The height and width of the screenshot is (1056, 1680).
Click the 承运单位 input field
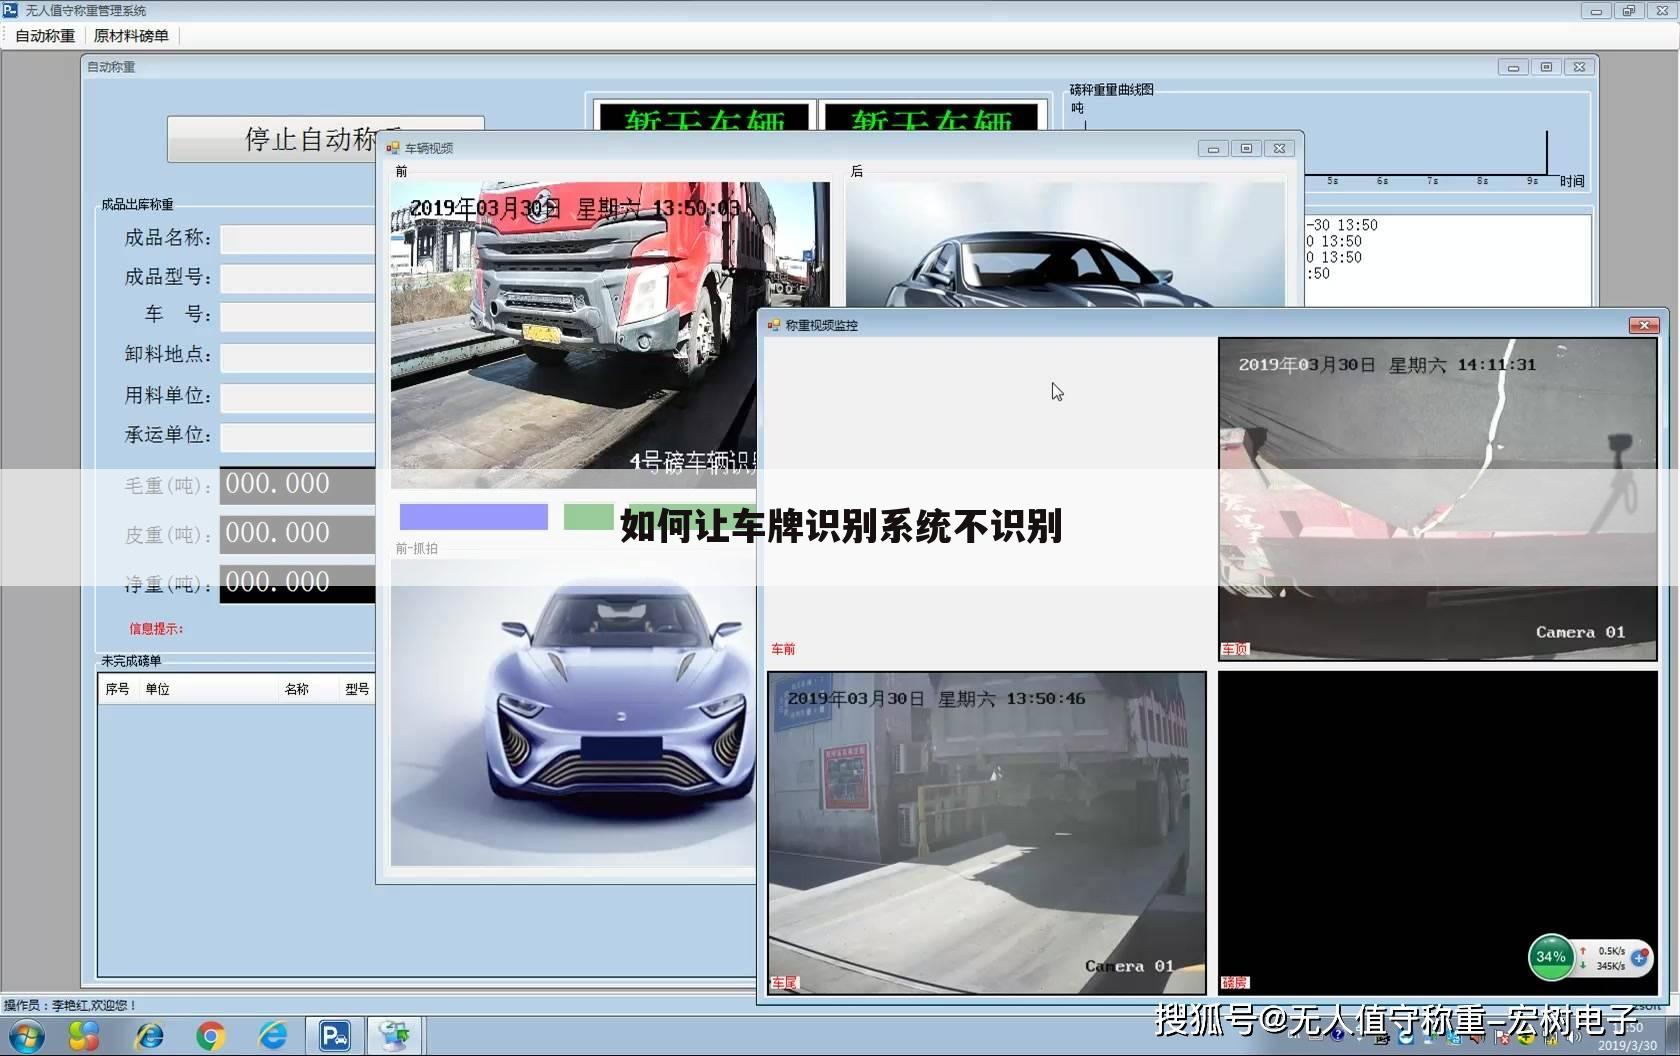pyautogui.click(x=298, y=437)
